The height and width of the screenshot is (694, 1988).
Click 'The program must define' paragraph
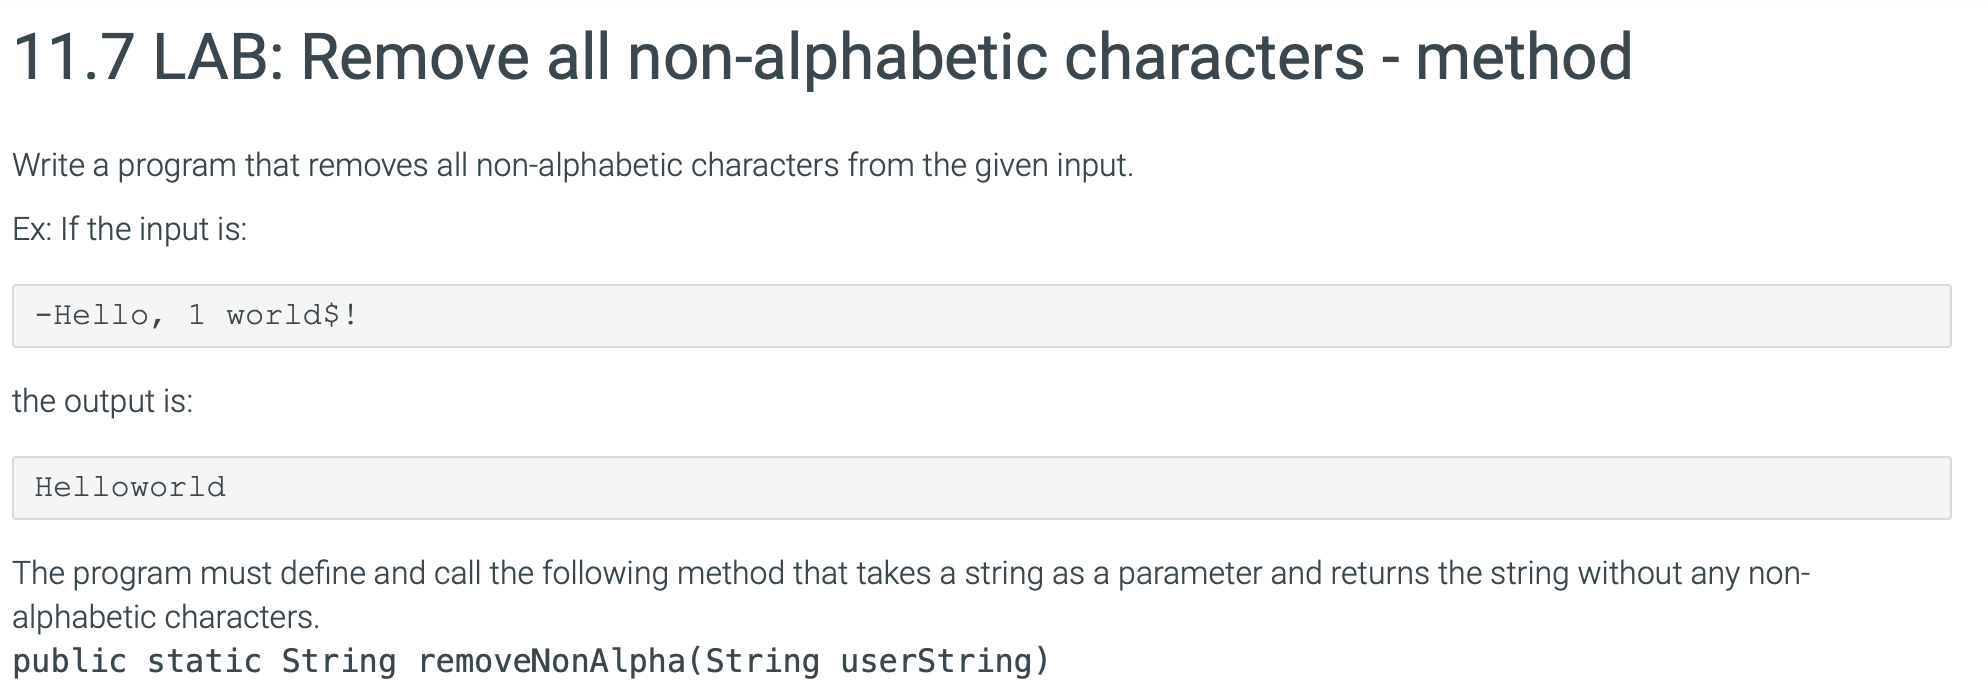click(x=911, y=594)
